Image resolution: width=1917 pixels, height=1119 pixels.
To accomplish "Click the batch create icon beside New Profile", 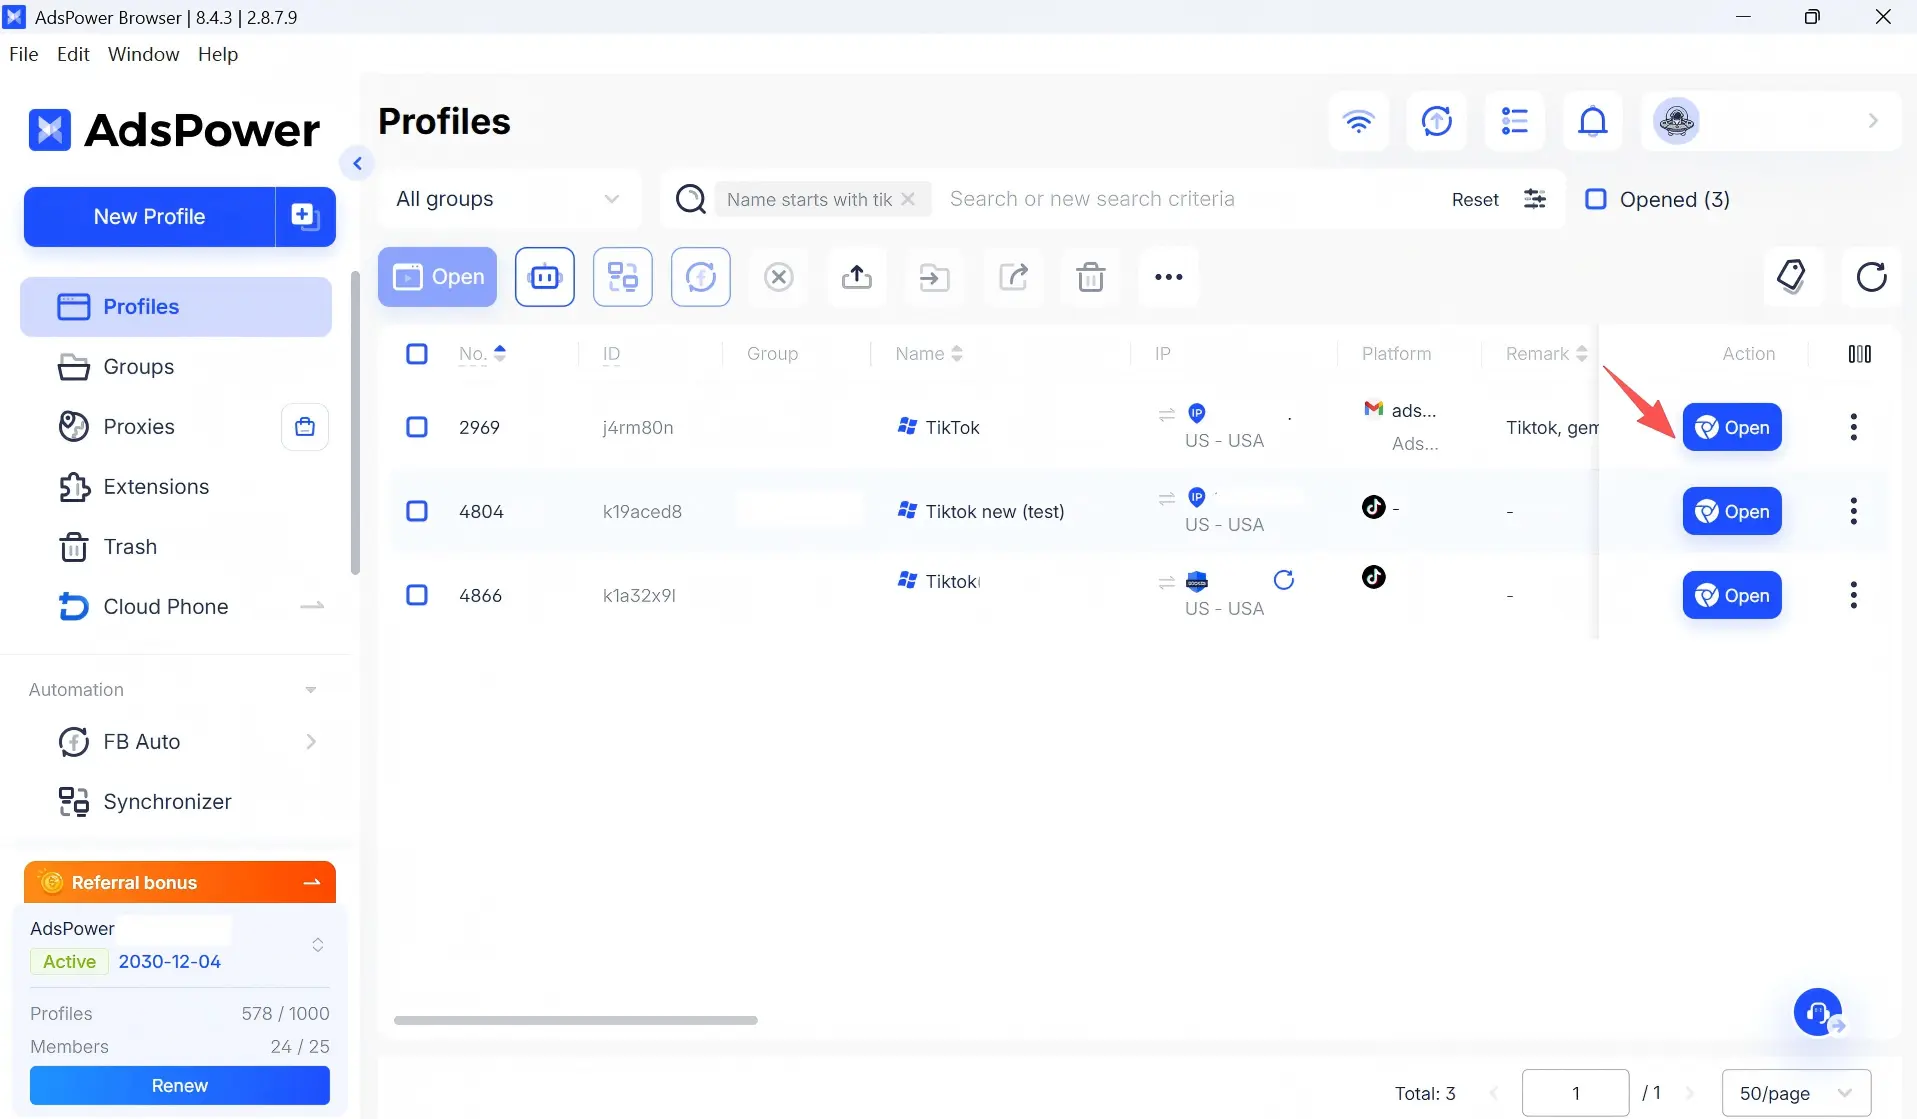I will point(305,216).
